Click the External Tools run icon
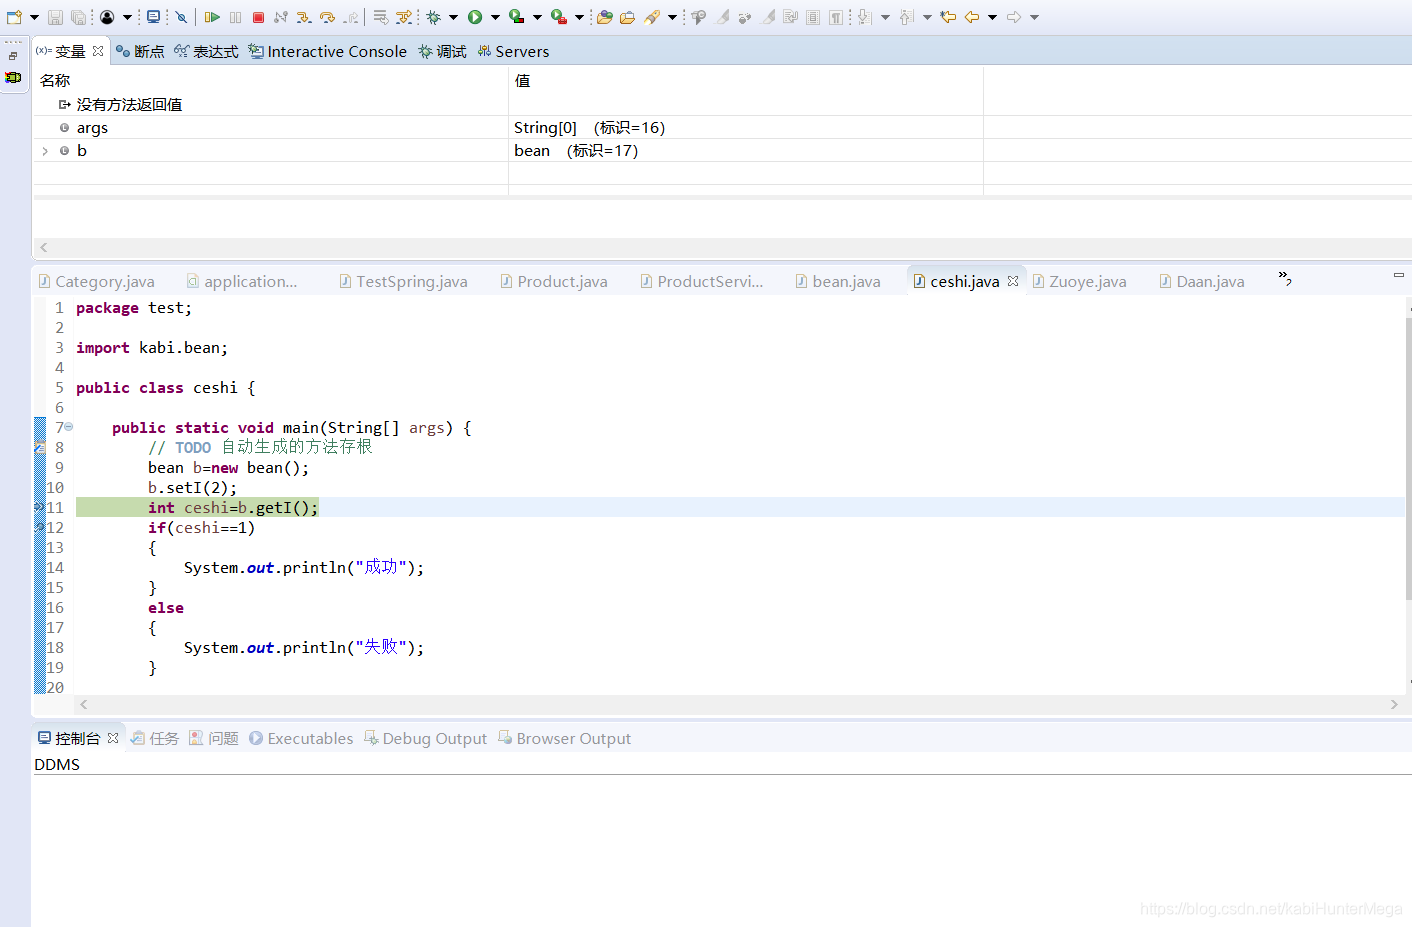 [x=559, y=17]
